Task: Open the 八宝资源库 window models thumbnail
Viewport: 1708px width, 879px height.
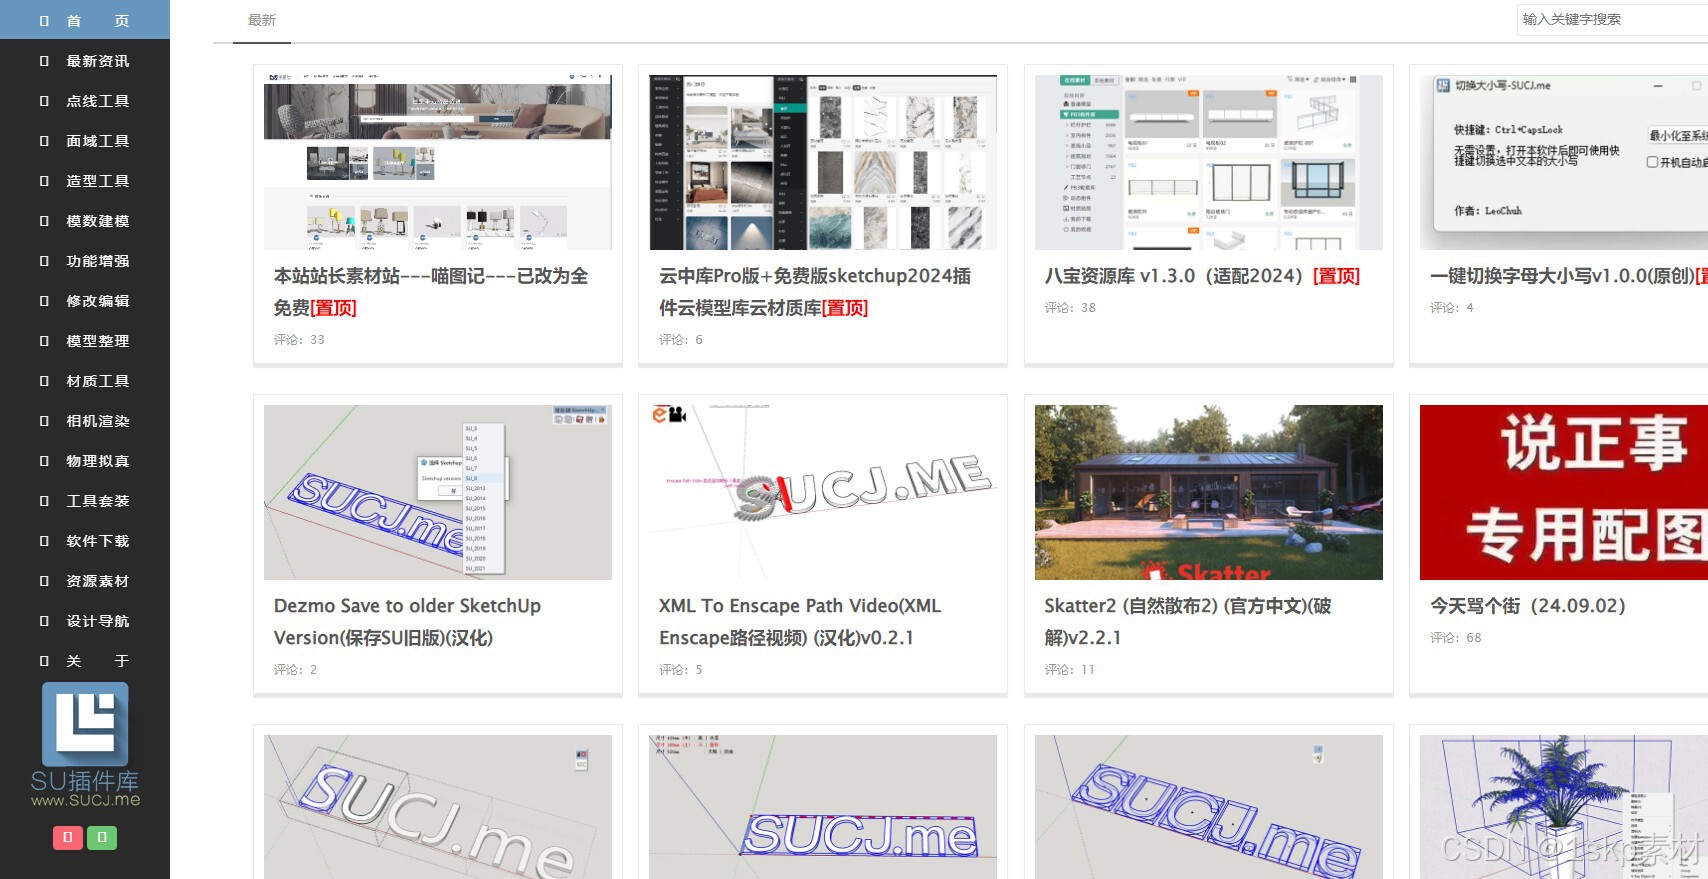Action: (x=1209, y=162)
